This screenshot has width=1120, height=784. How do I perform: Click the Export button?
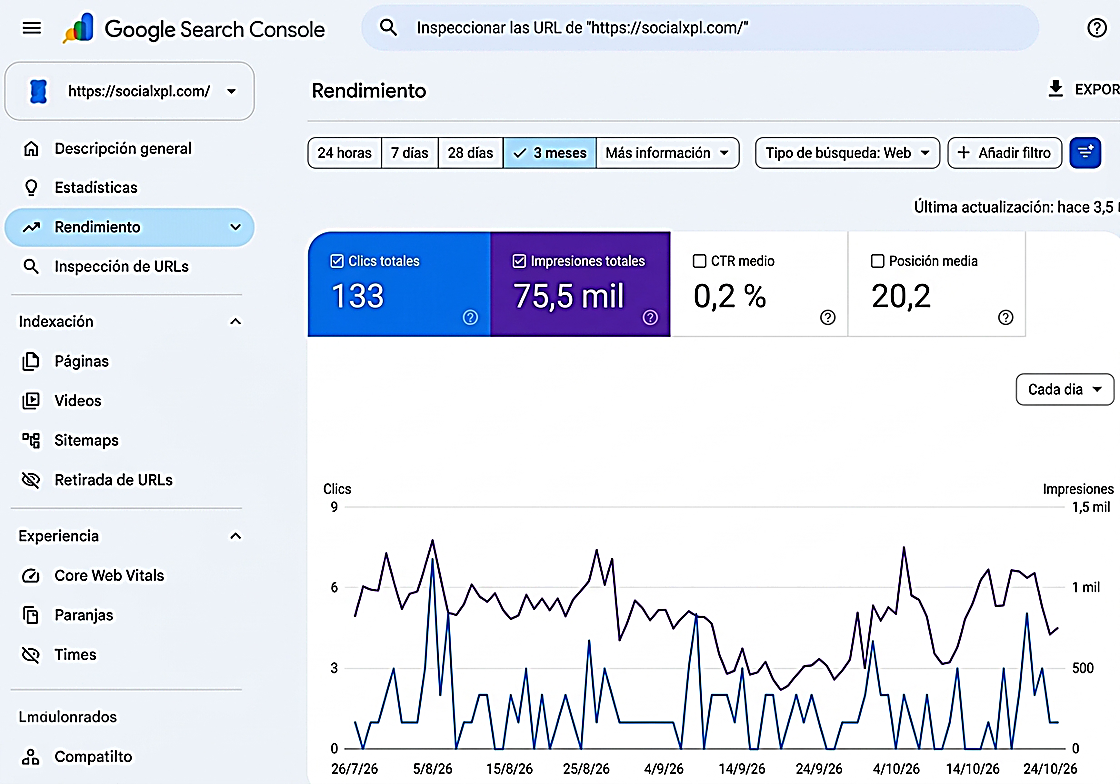pyautogui.click(x=1083, y=89)
